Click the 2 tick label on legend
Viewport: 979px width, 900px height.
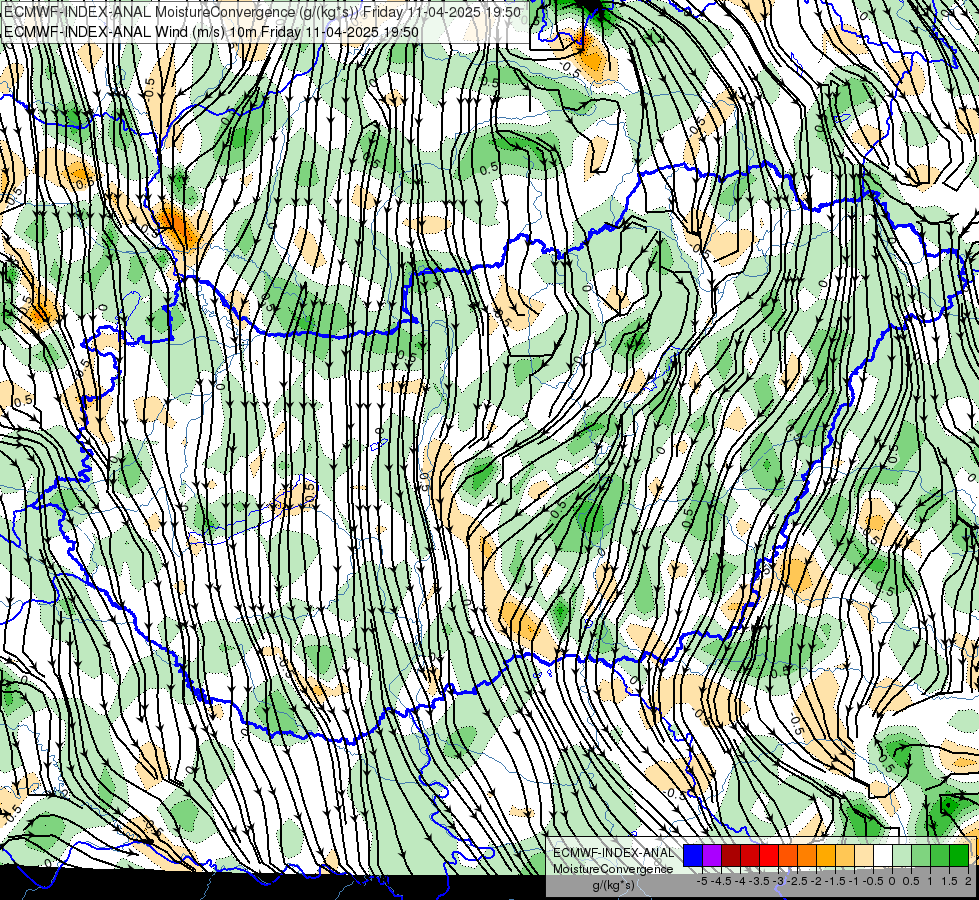click(x=968, y=881)
